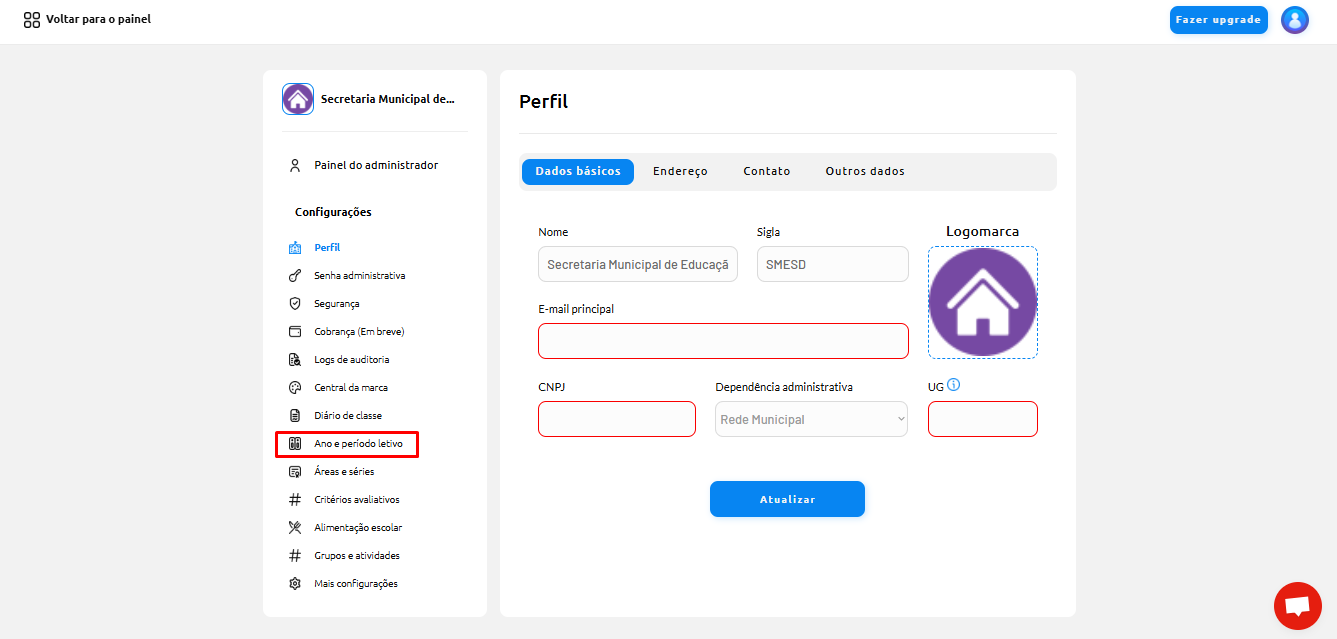Click the Logs de auditoria icon
Viewport: 1337px width, 639px height.
tap(295, 360)
